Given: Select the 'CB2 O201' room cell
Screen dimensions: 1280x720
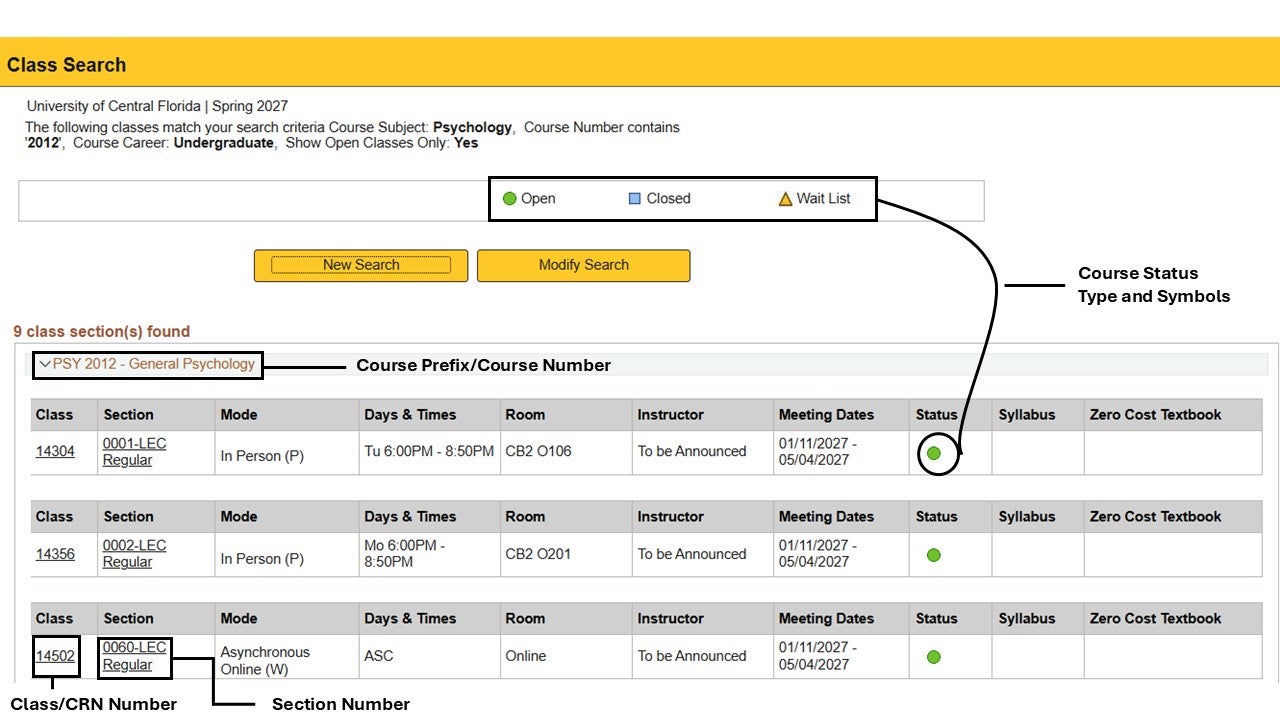Looking at the screenshot, I should tap(565, 554).
